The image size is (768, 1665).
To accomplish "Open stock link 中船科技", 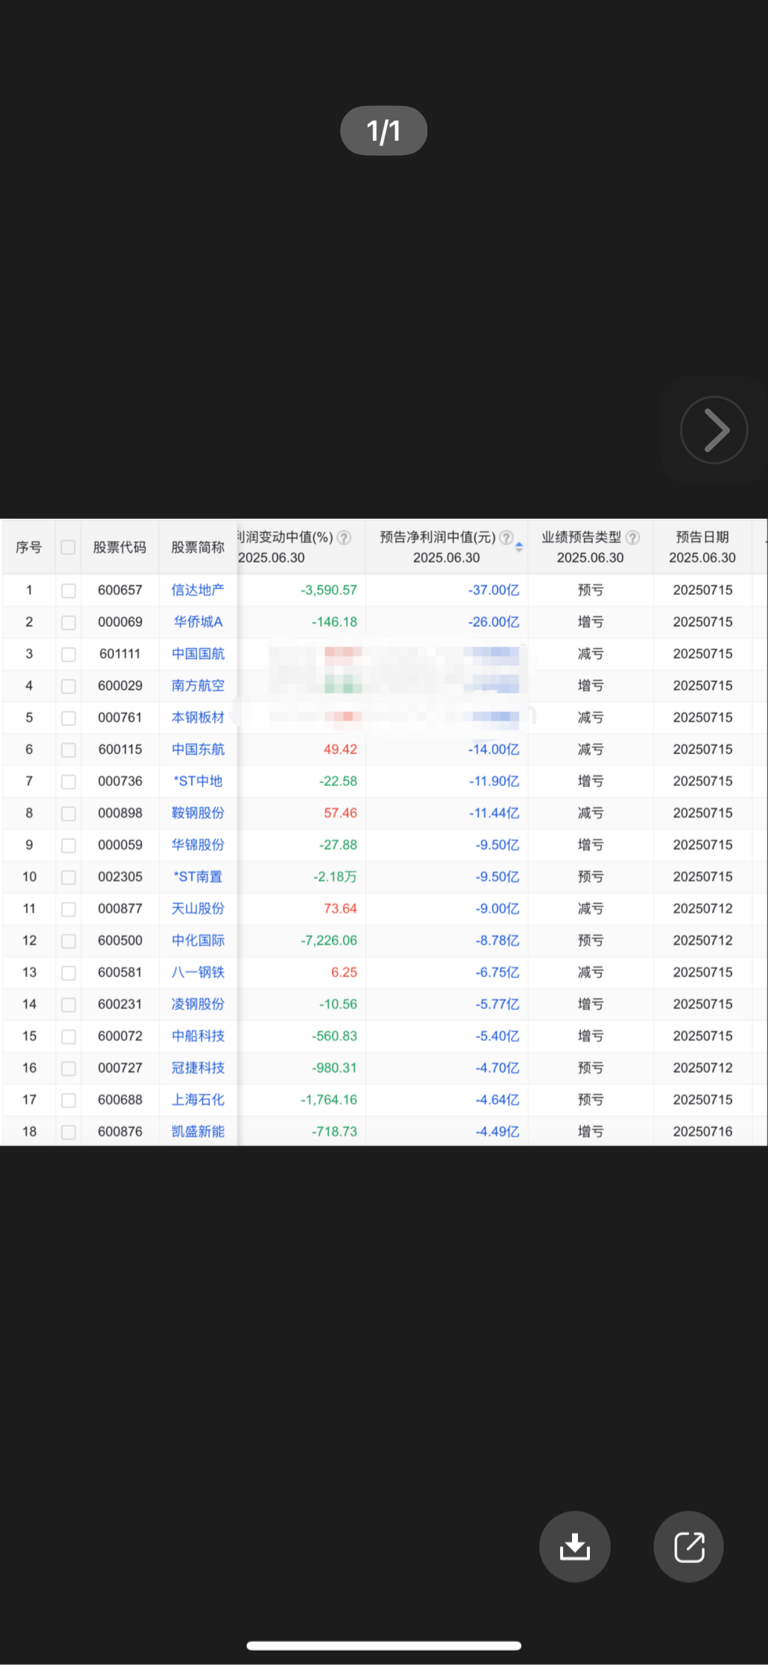I will [198, 1036].
